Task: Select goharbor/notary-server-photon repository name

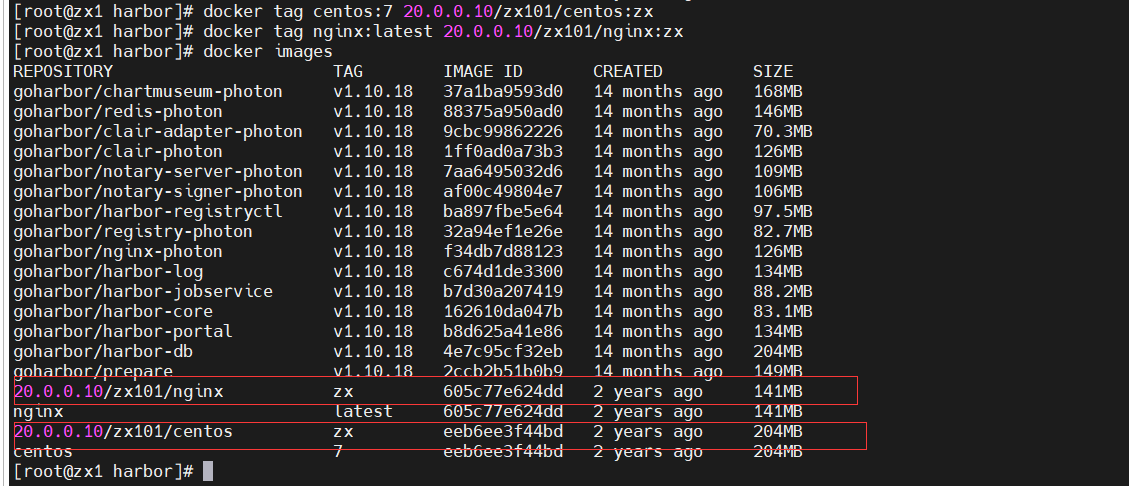Action: point(158,172)
